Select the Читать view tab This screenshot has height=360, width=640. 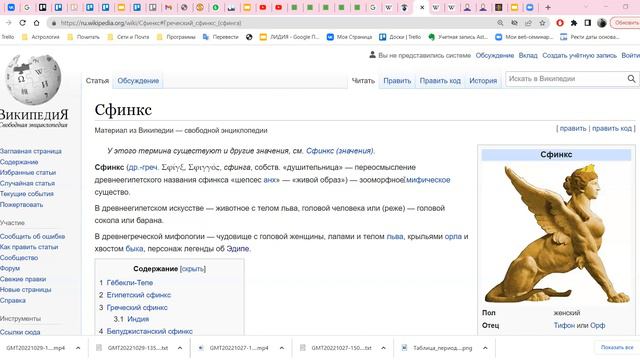pyautogui.click(x=363, y=81)
